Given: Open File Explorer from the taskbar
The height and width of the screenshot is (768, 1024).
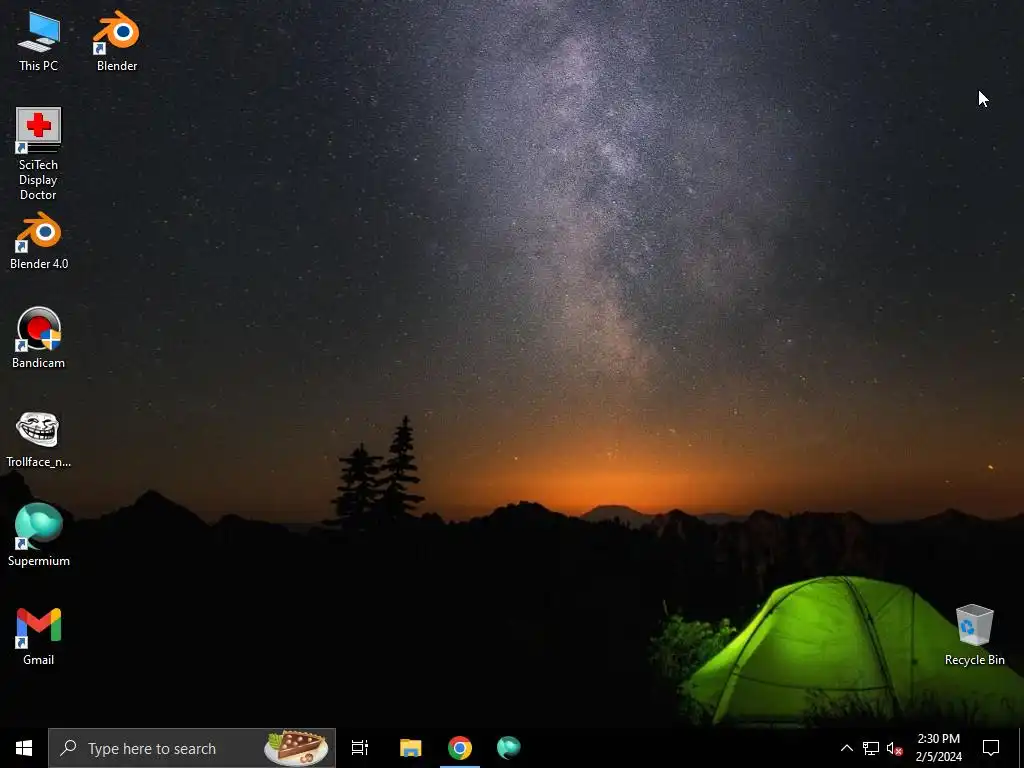Looking at the screenshot, I should click(410, 748).
